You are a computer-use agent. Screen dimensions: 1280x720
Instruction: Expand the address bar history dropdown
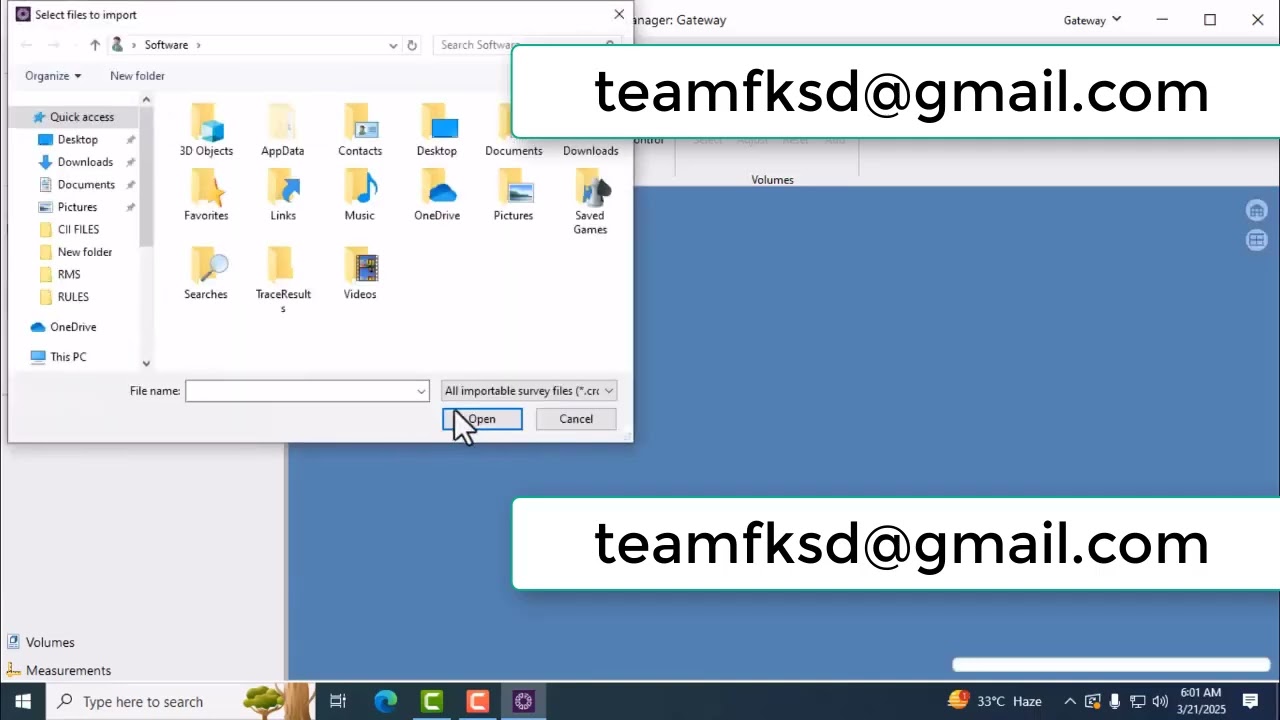(393, 45)
